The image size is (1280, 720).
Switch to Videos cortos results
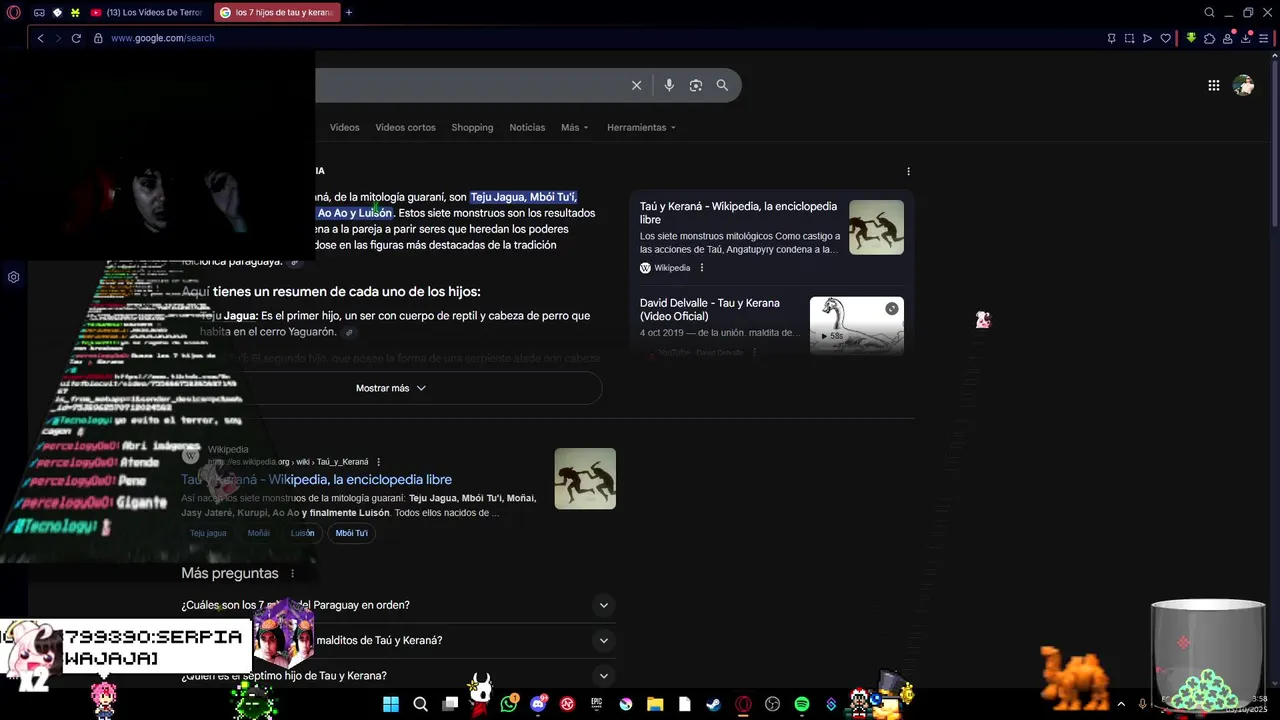pyautogui.click(x=405, y=127)
